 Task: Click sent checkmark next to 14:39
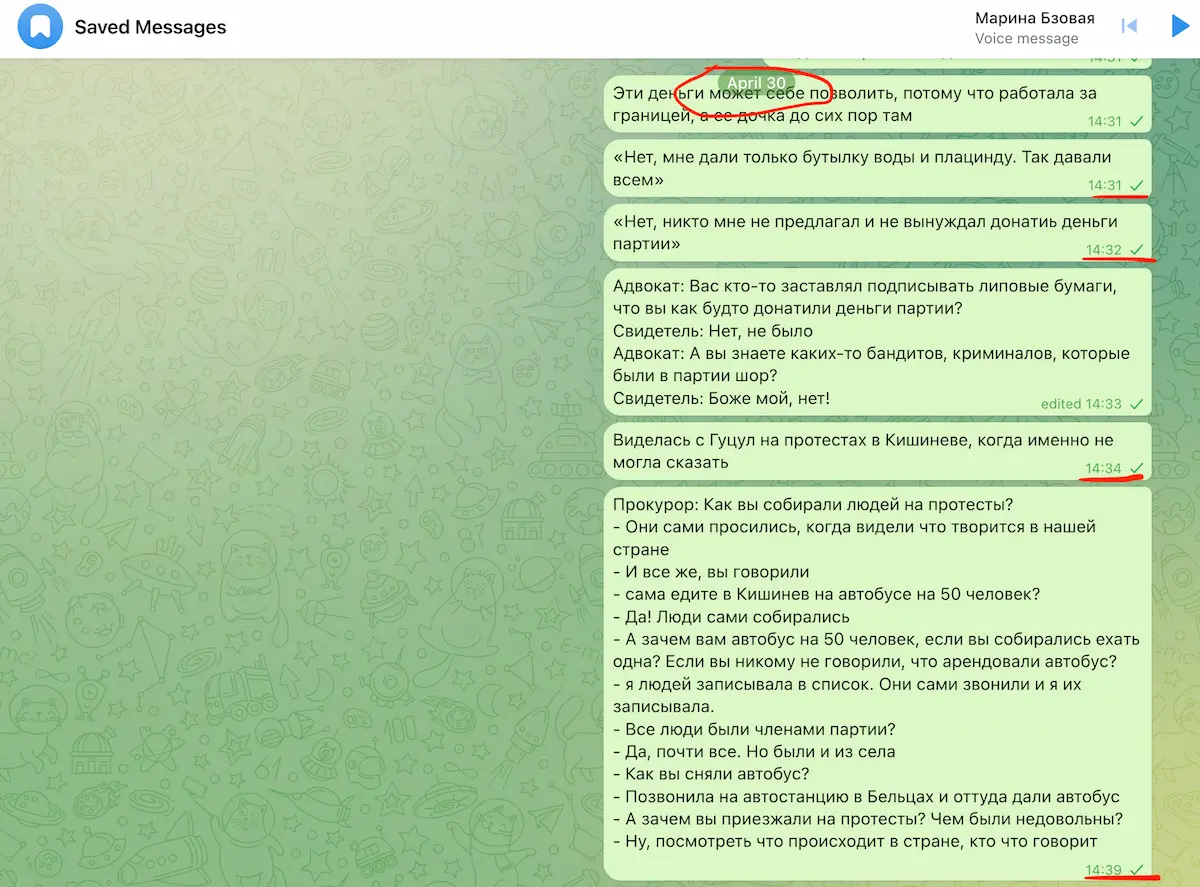1136,869
